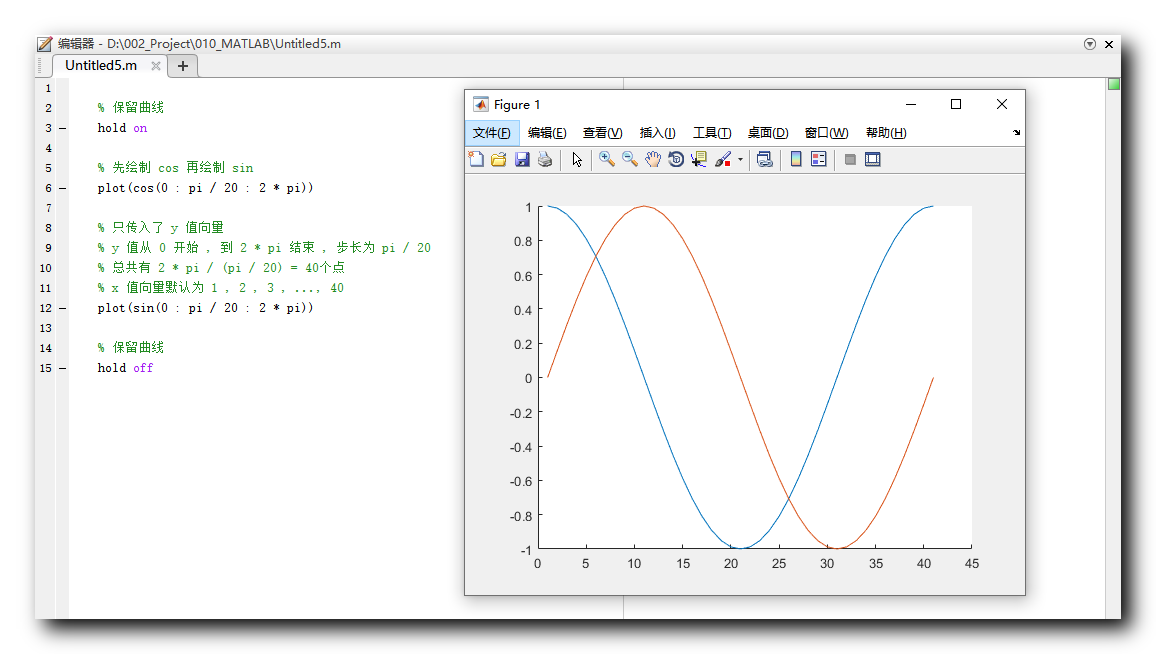This screenshot has width=1156, height=654.
Task: Save figure using floppy disk icon
Action: pos(522,159)
